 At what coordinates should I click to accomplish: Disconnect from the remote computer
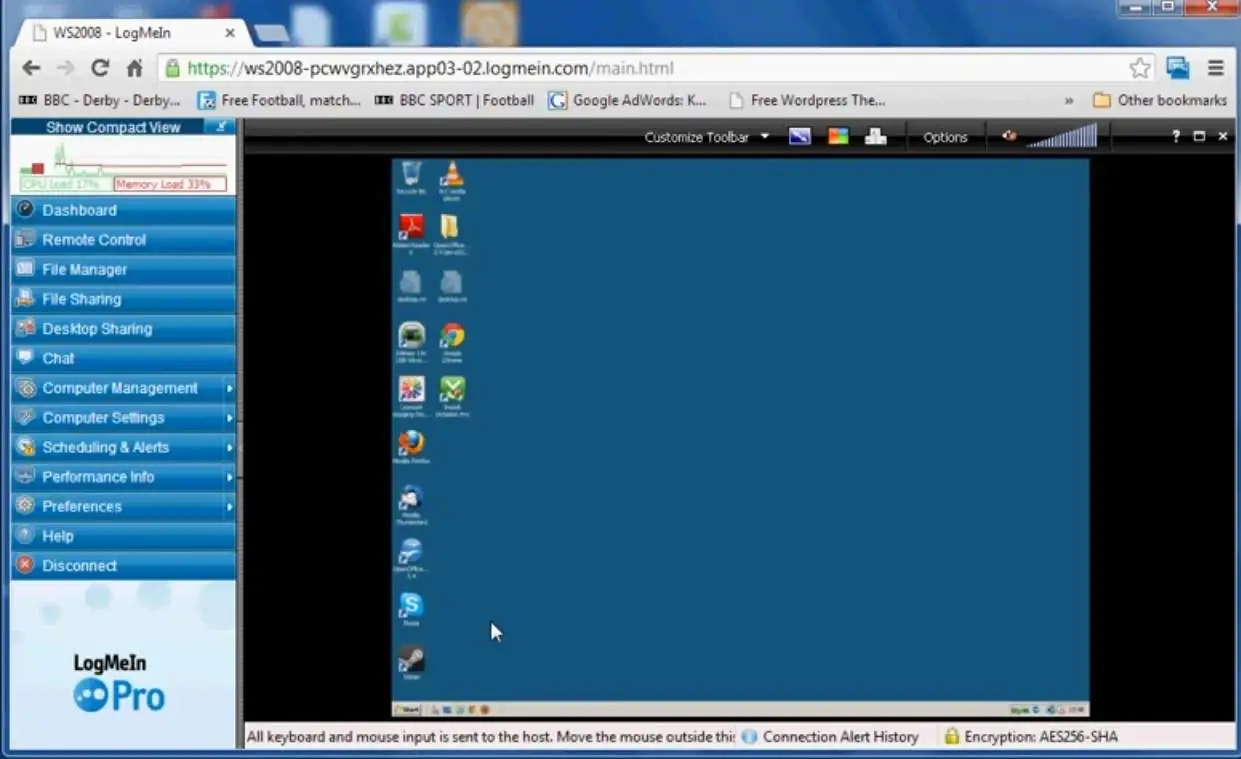coord(123,566)
